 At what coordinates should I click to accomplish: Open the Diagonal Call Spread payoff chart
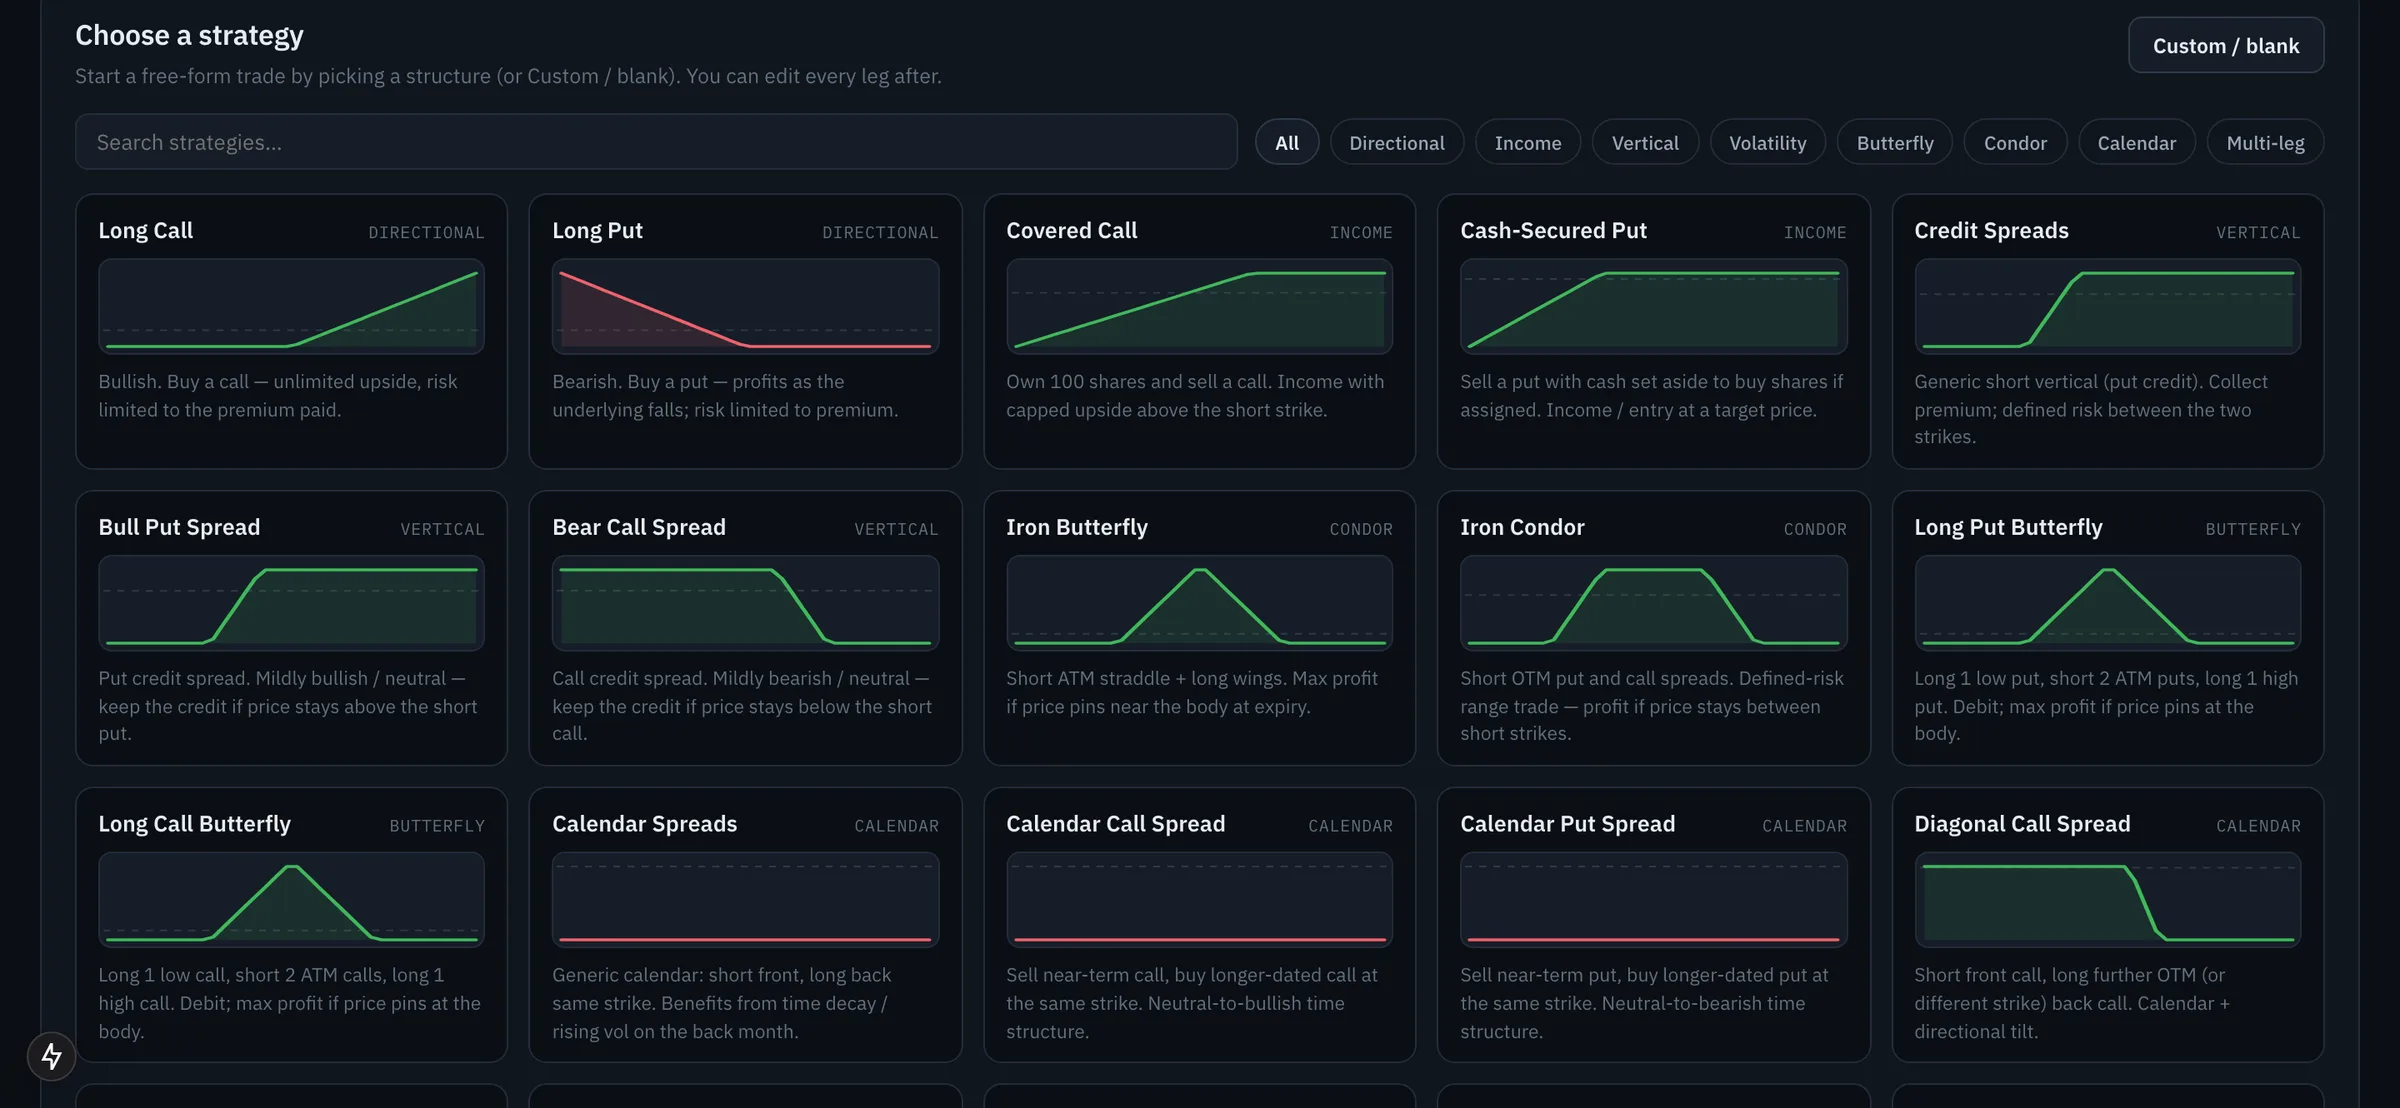click(x=2107, y=900)
